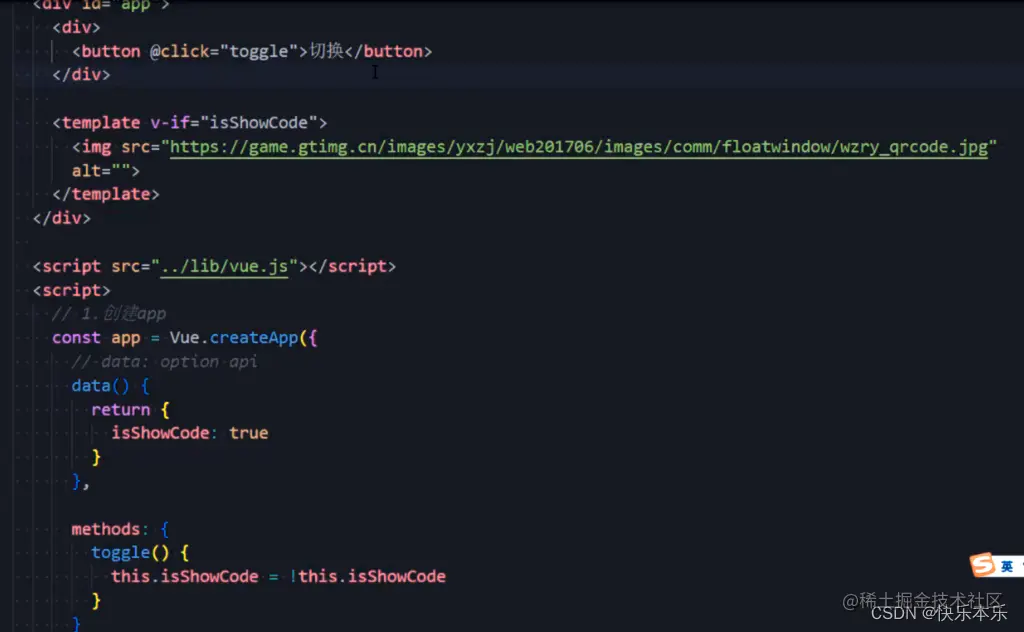Click the Sogou input method S icon
Image resolution: width=1024 pixels, height=632 pixels.
click(982, 565)
